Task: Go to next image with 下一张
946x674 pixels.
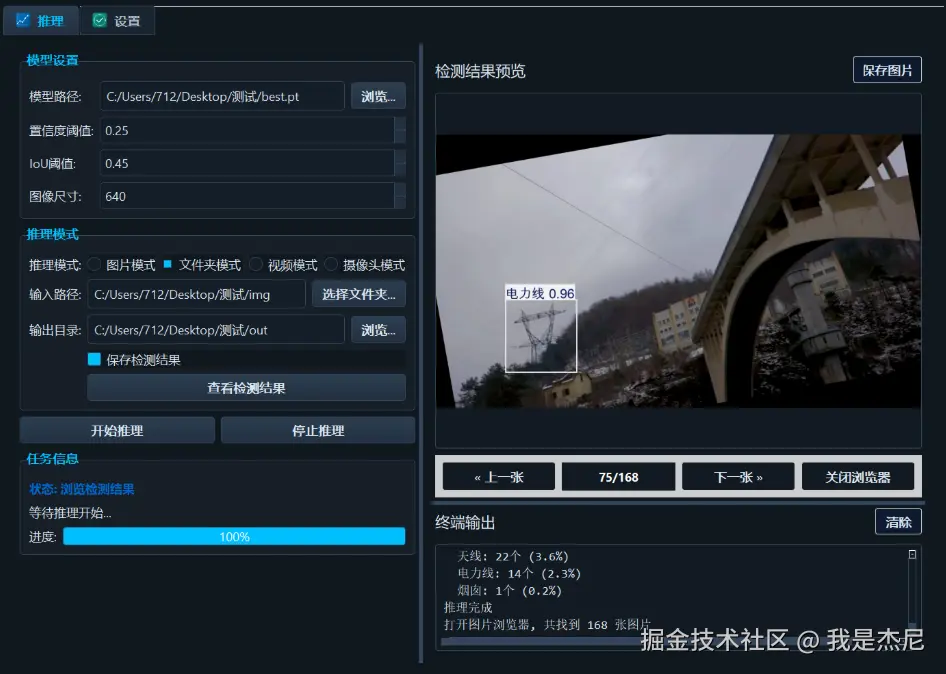Action: pyautogui.click(x=738, y=476)
